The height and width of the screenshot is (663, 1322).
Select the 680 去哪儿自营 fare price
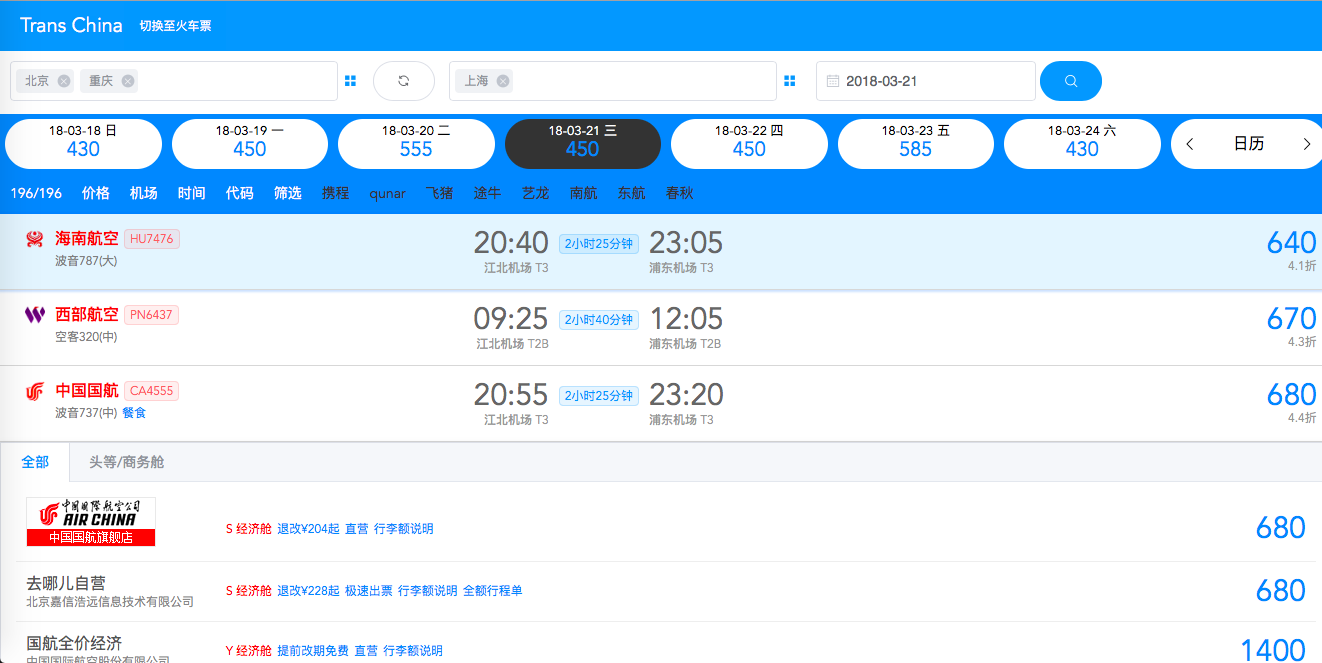coord(1280,590)
